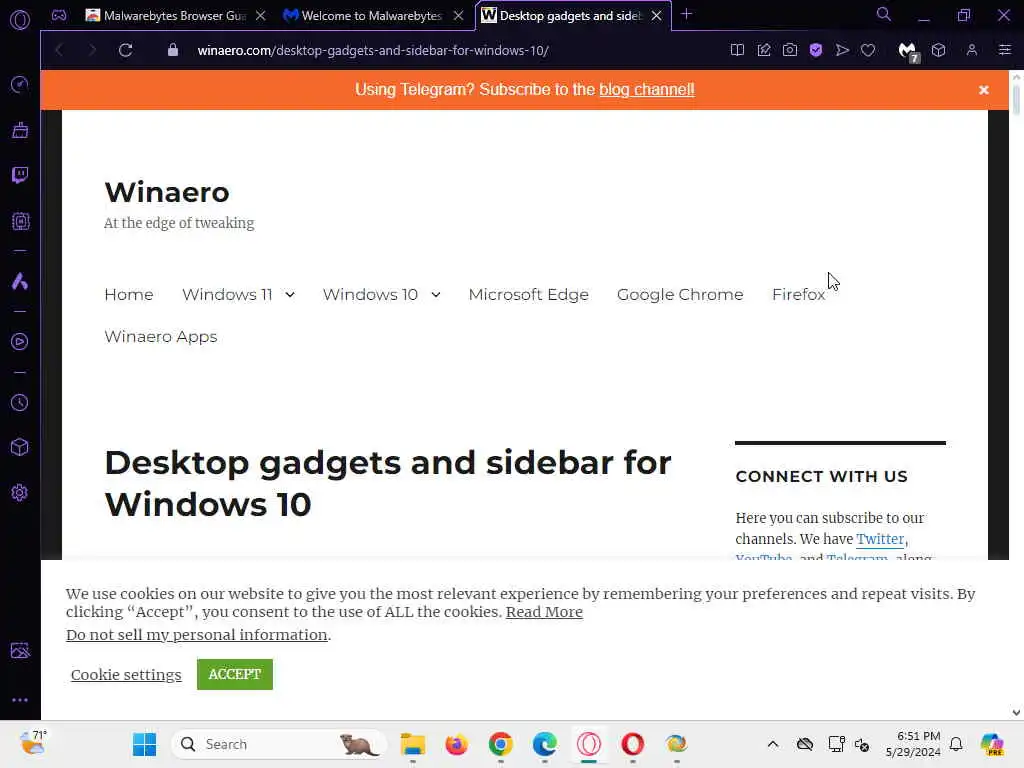Open a new tab with plus button
The height and width of the screenshot is (768, 1024).
(686, 14)
